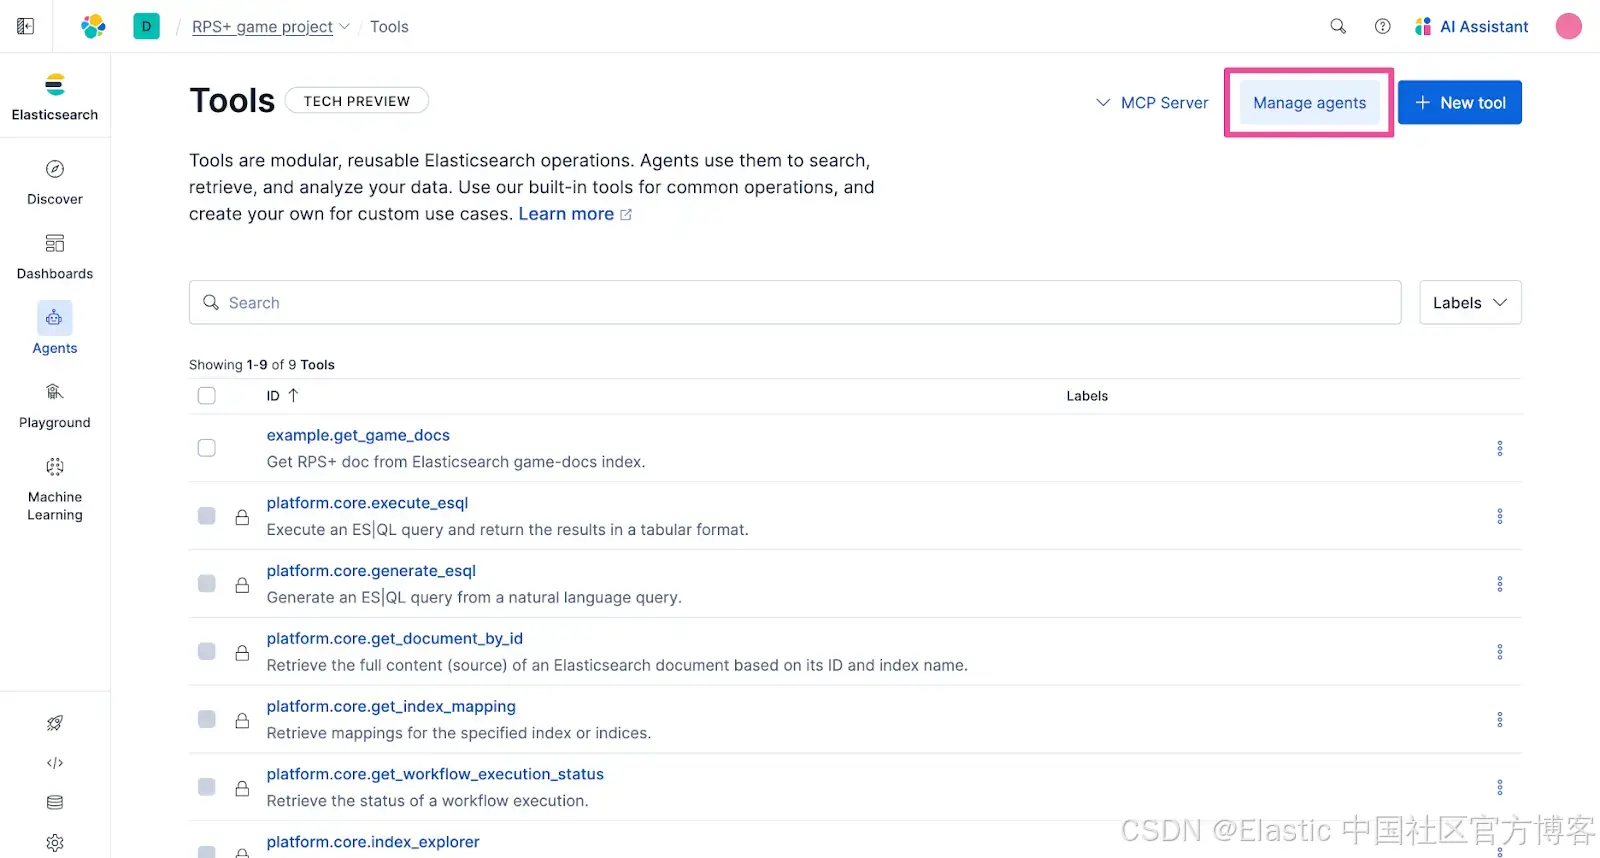Open actions menu for platform.core.execute_esql

tap(1499, 516)
